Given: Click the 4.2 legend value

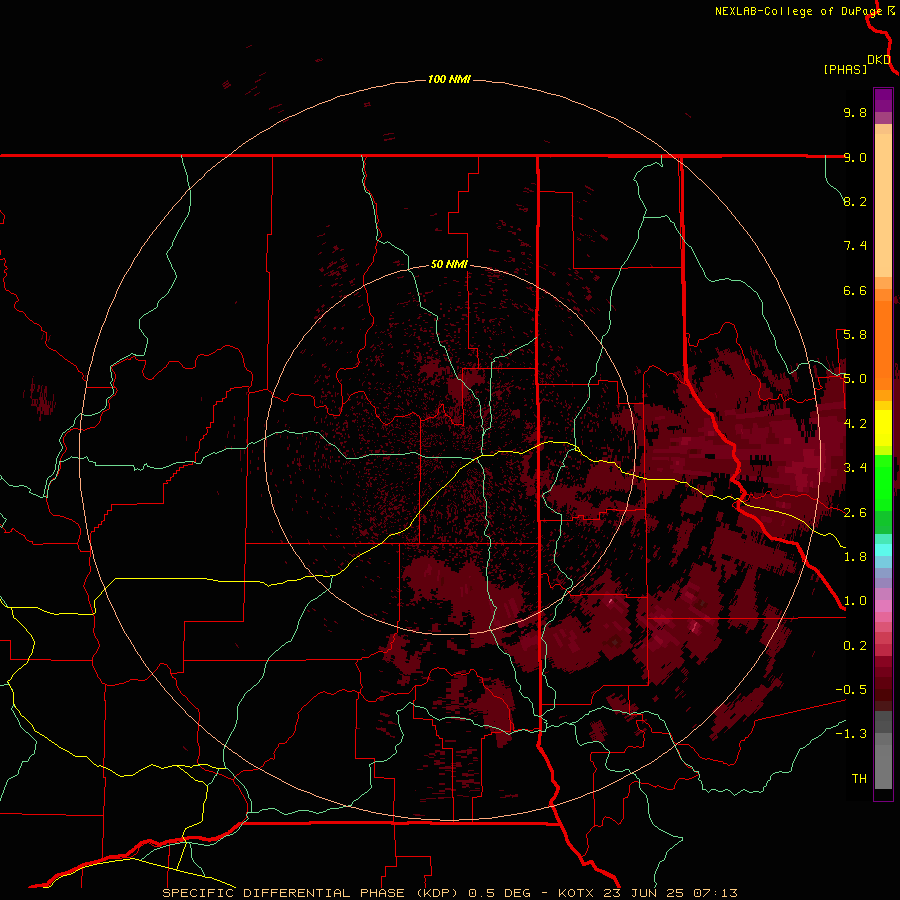Looking at the screenshot, I should 855,424.
